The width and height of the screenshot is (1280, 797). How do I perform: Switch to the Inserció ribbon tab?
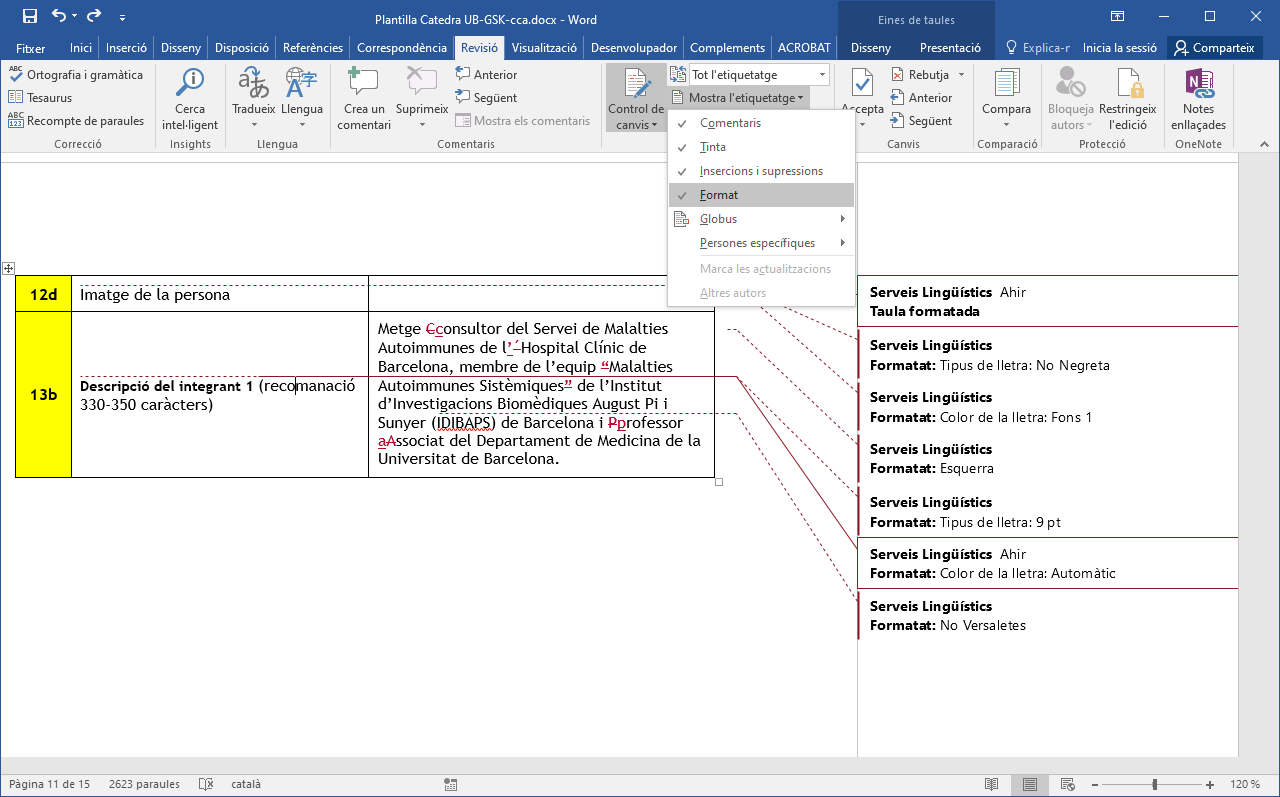pos(126,48)
